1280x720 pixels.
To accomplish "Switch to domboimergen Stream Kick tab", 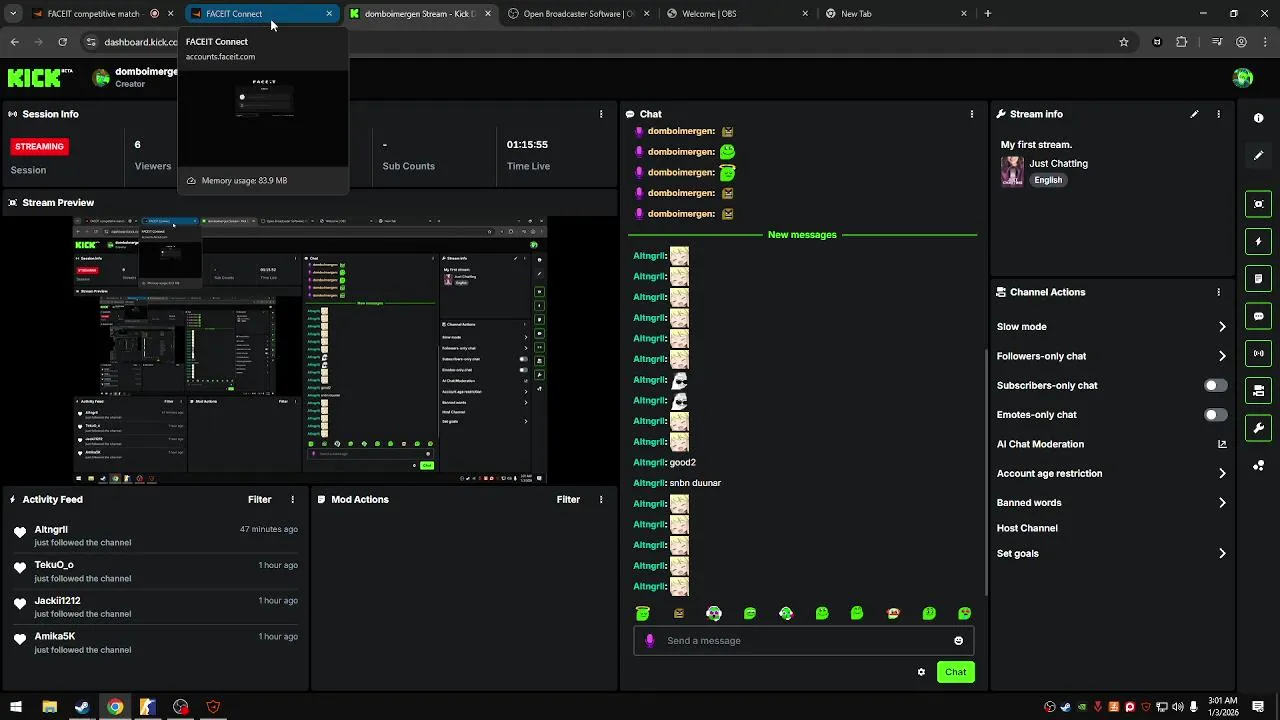I will [419, 14].
